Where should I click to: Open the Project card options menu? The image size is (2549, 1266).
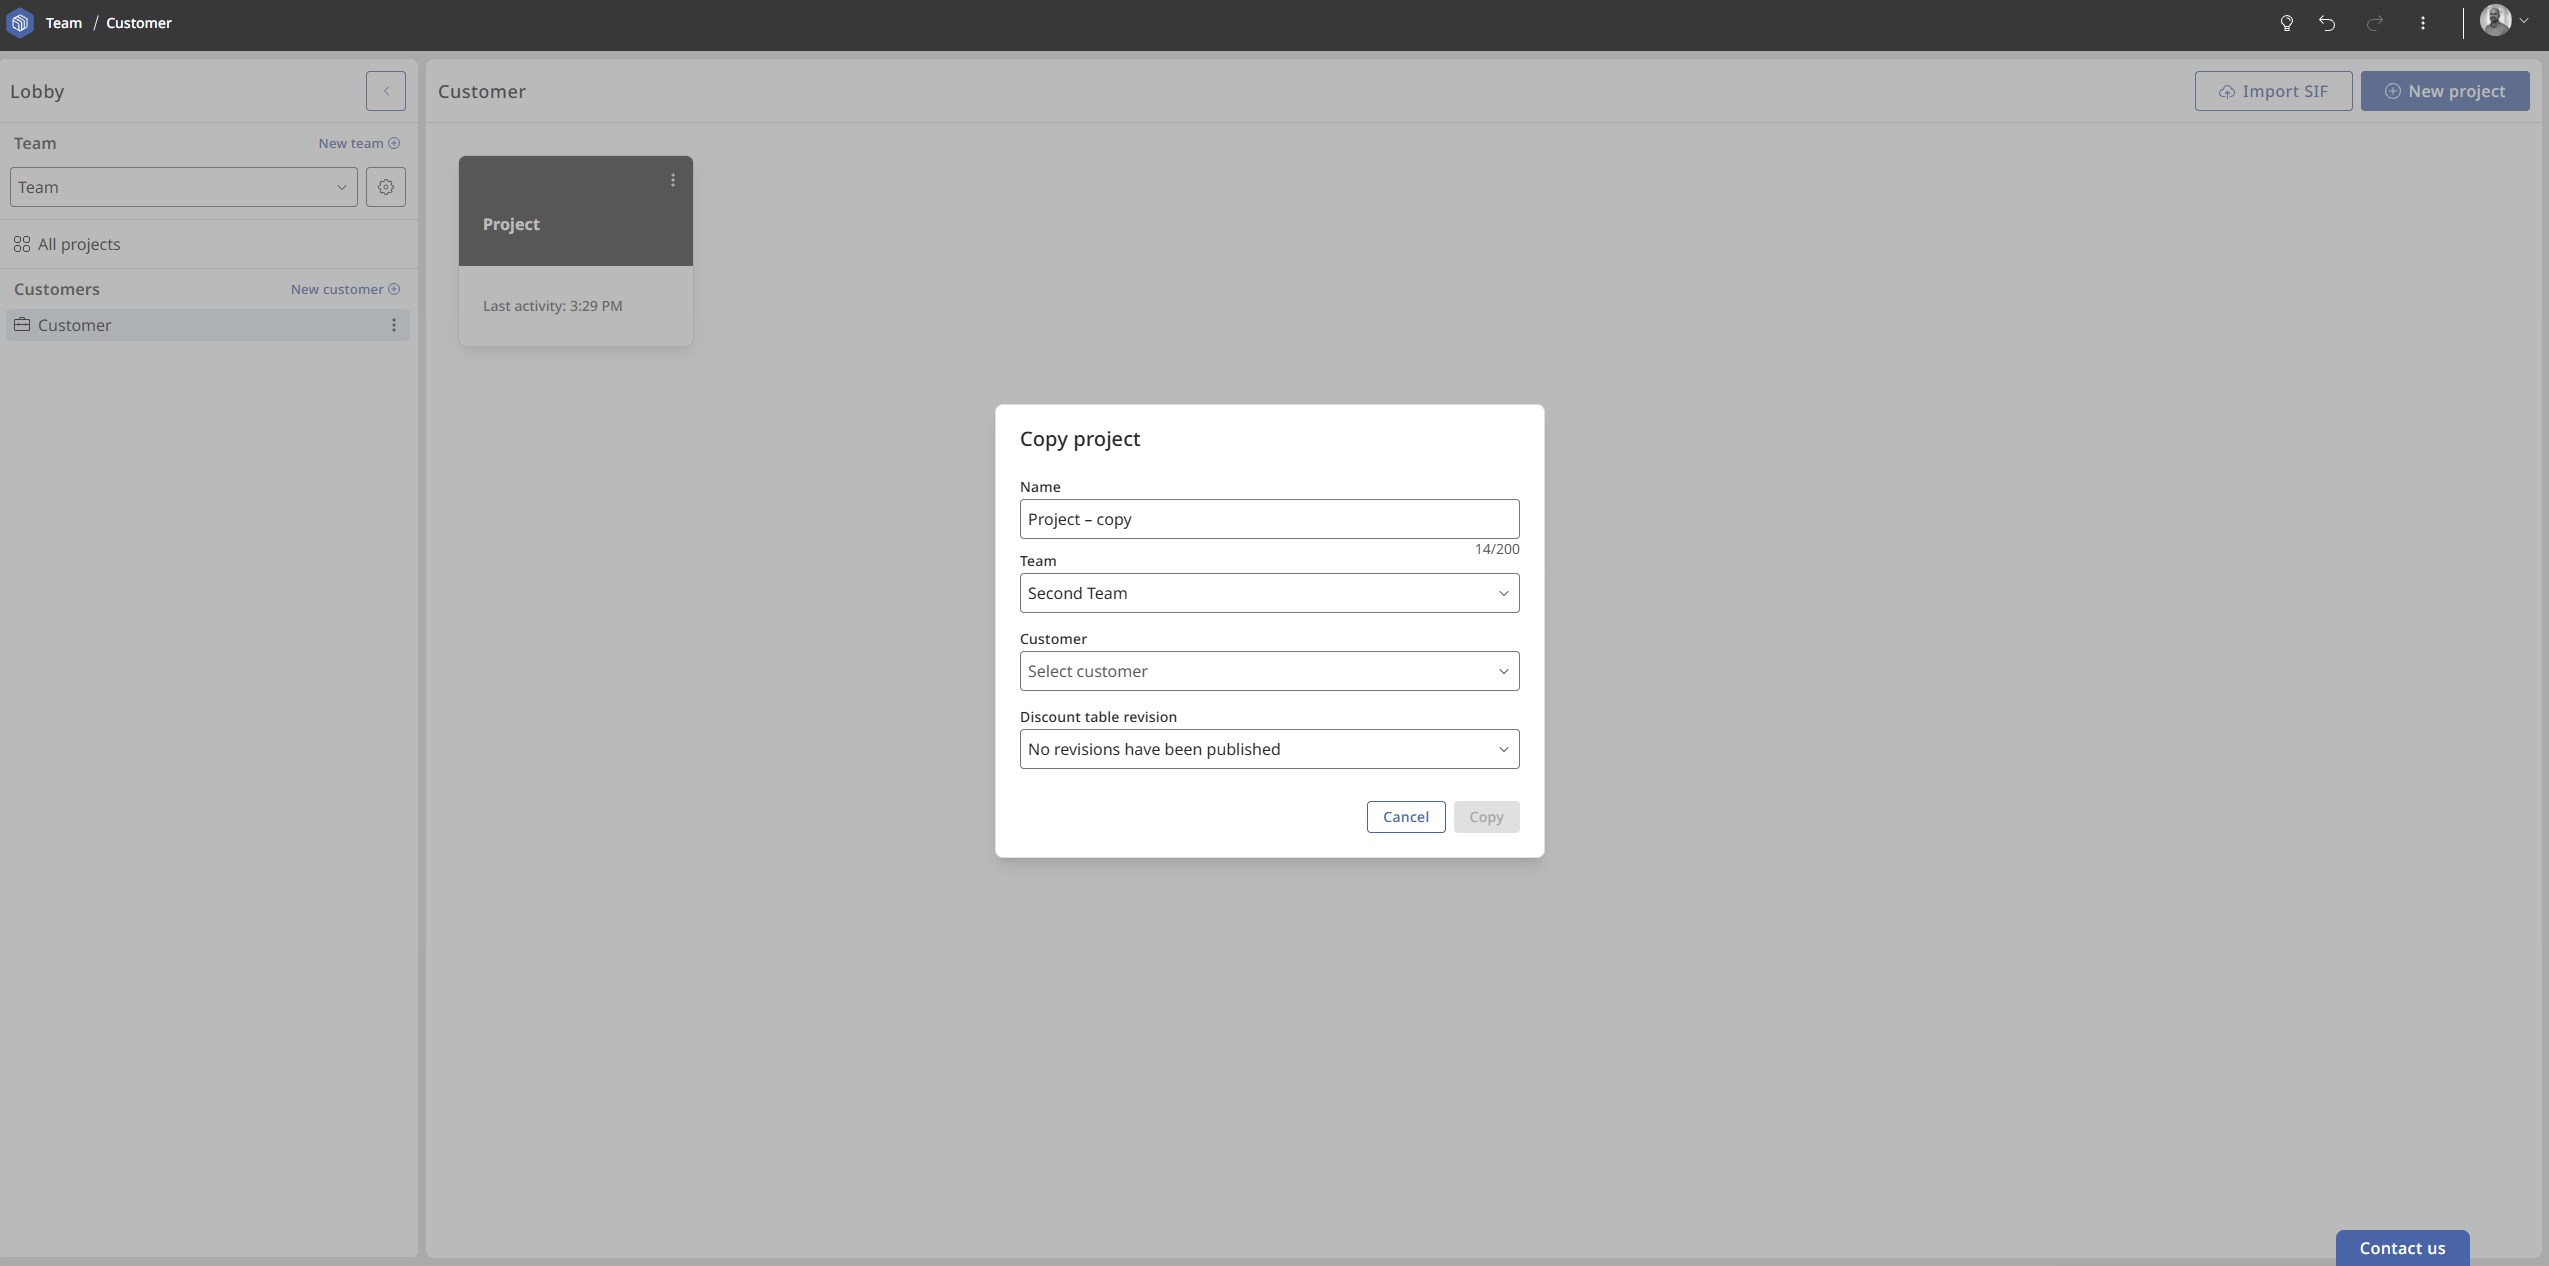(x=673, y=180)
